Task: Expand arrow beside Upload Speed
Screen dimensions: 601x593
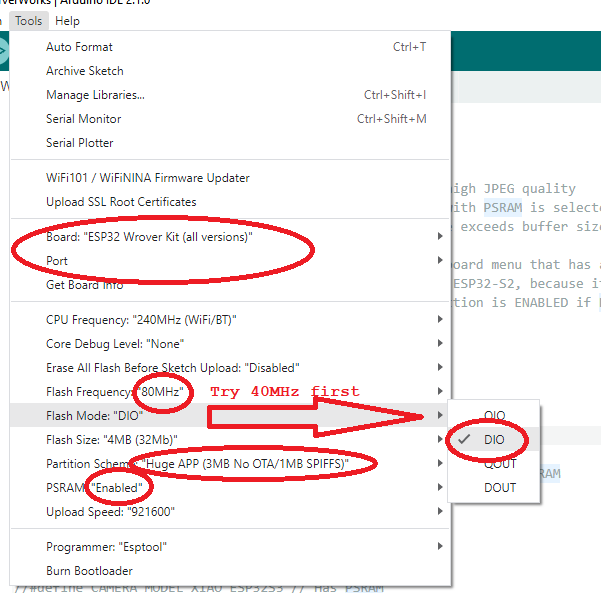Action: point(440,511)
